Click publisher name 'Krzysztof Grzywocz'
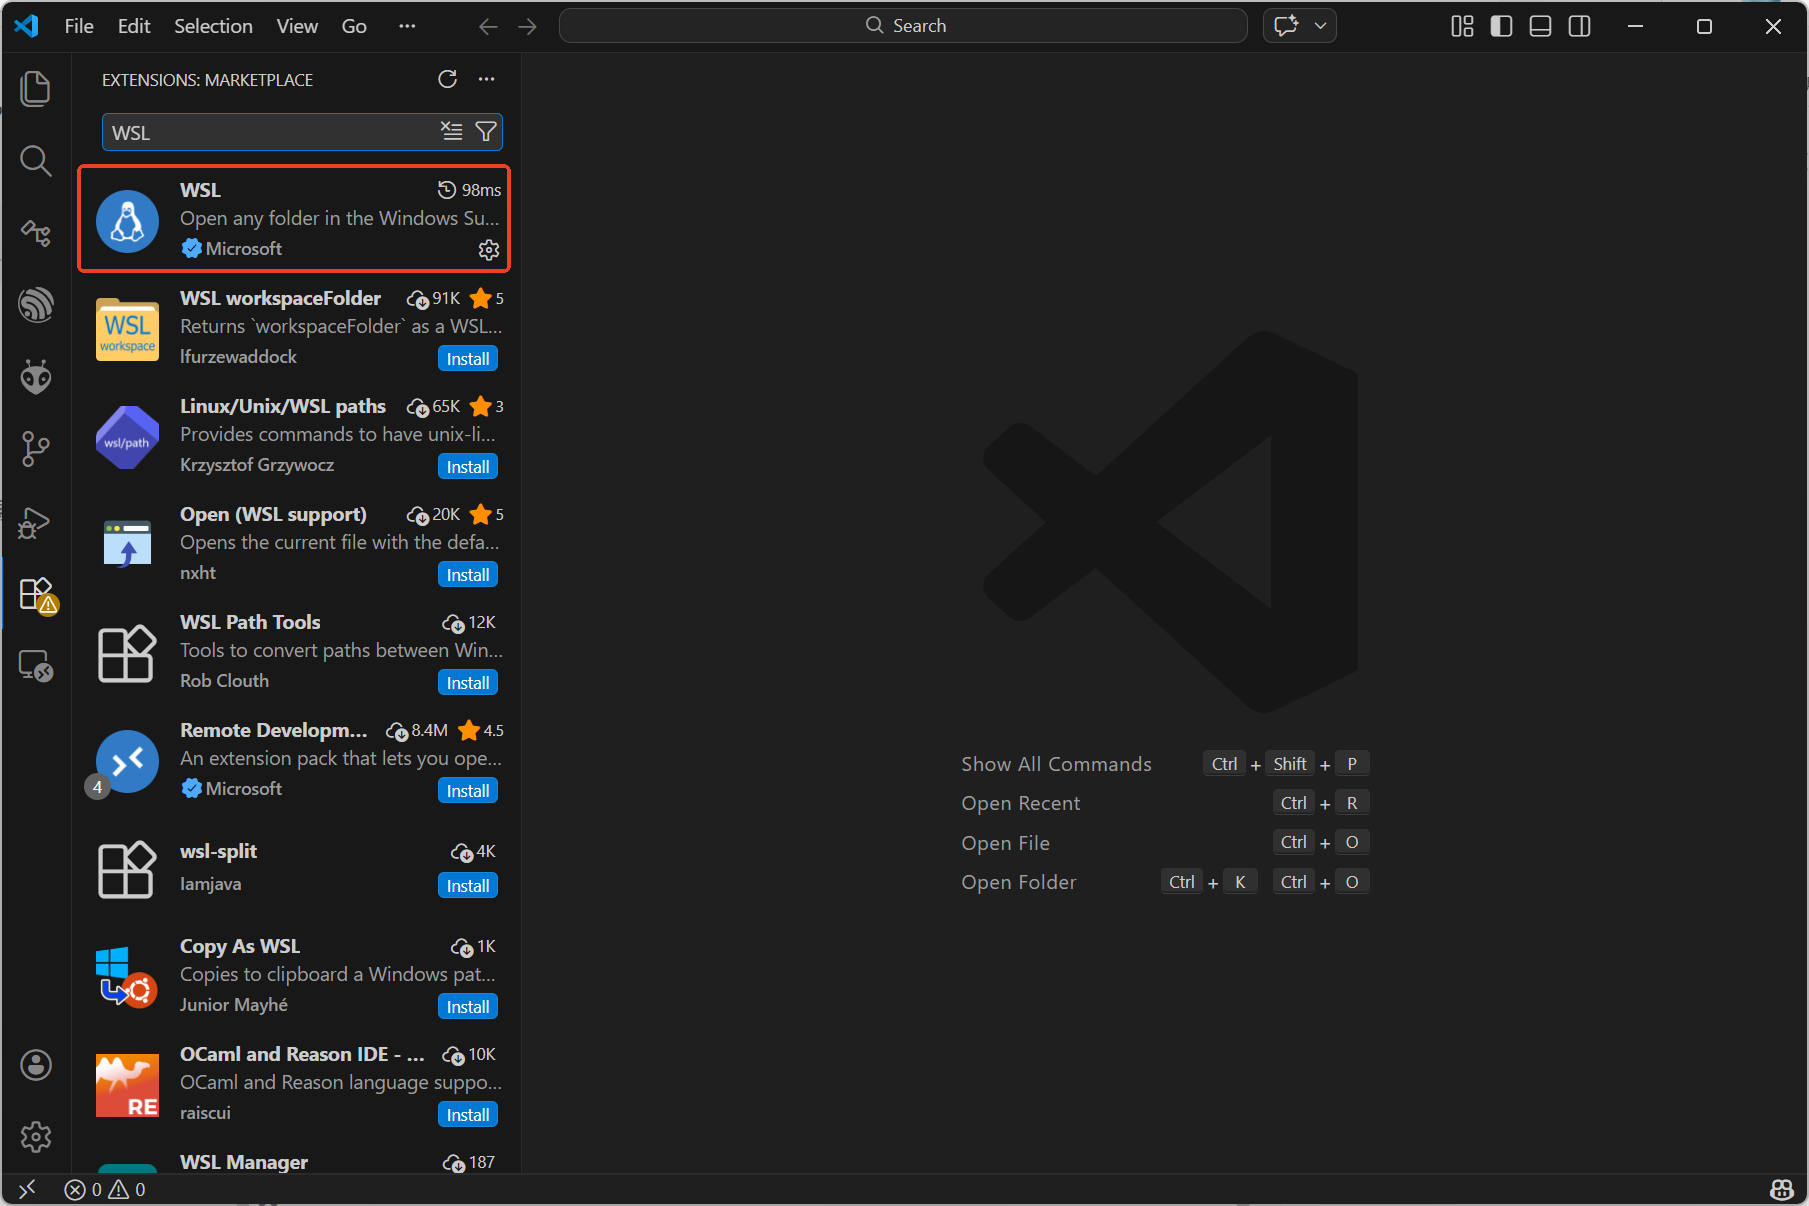Viewport: 1809px width, 1206px height. (257, 465)
